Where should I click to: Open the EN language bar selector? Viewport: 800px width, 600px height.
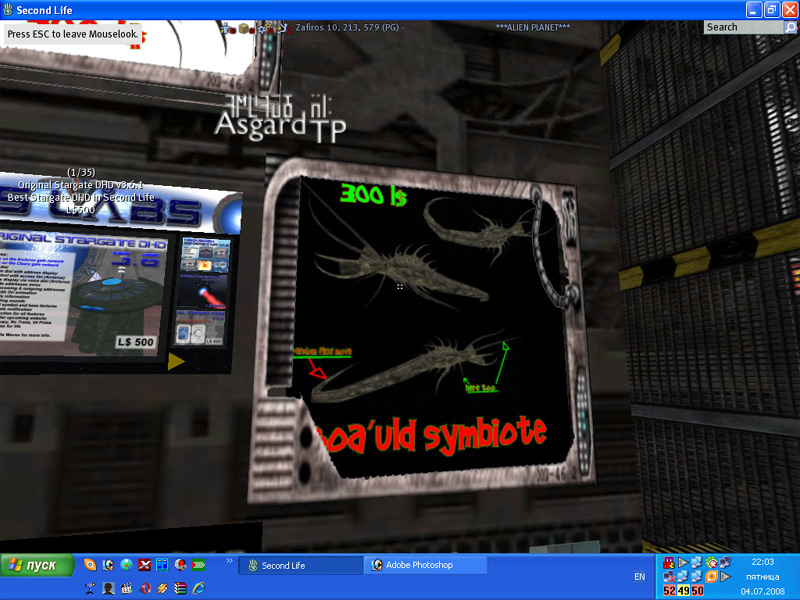(x=640, y=576)
